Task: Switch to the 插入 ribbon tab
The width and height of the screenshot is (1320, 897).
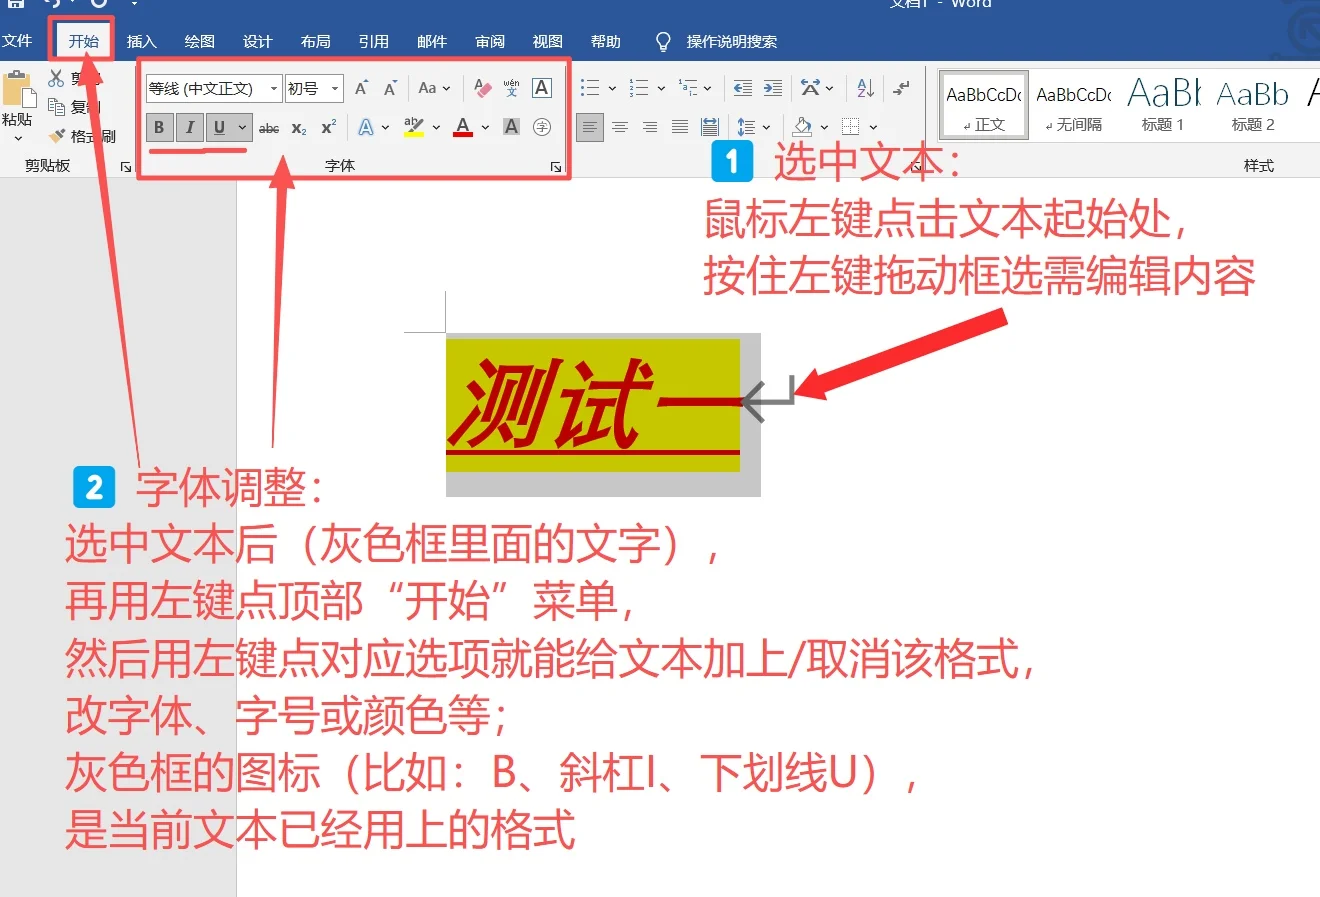Action: coord(141,41)
